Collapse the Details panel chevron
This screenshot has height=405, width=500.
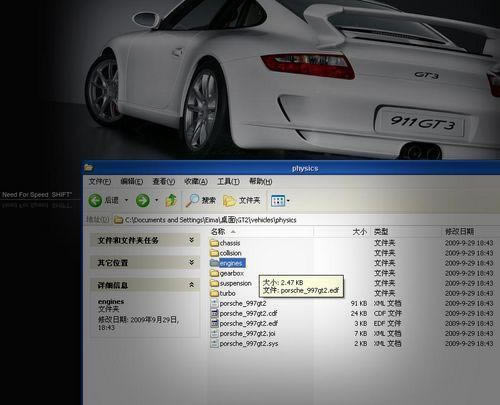(192, 285)
